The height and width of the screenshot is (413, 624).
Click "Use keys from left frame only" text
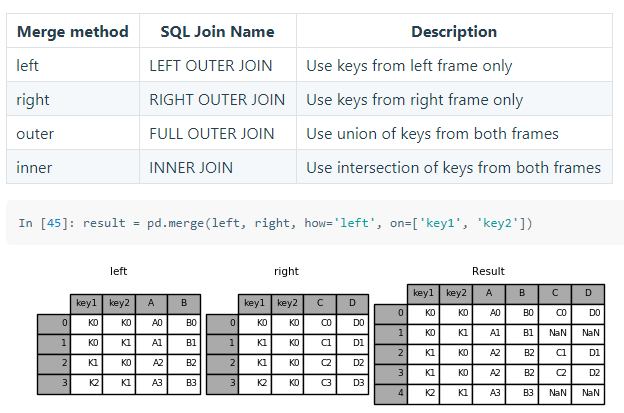[409, 66]
